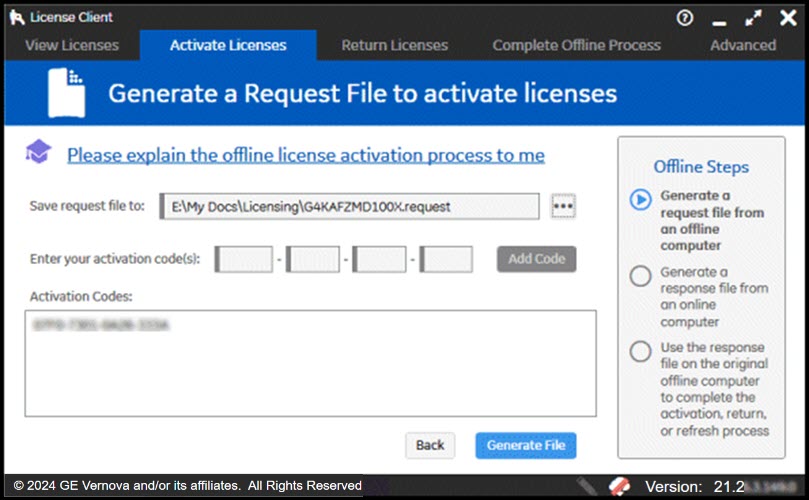Click the graduation cap tutorial icon

pos(38,151)
